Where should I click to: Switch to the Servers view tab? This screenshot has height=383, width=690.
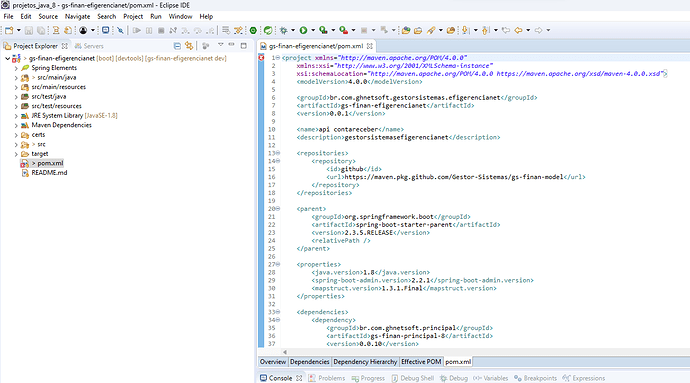click(x=89, y=46)
